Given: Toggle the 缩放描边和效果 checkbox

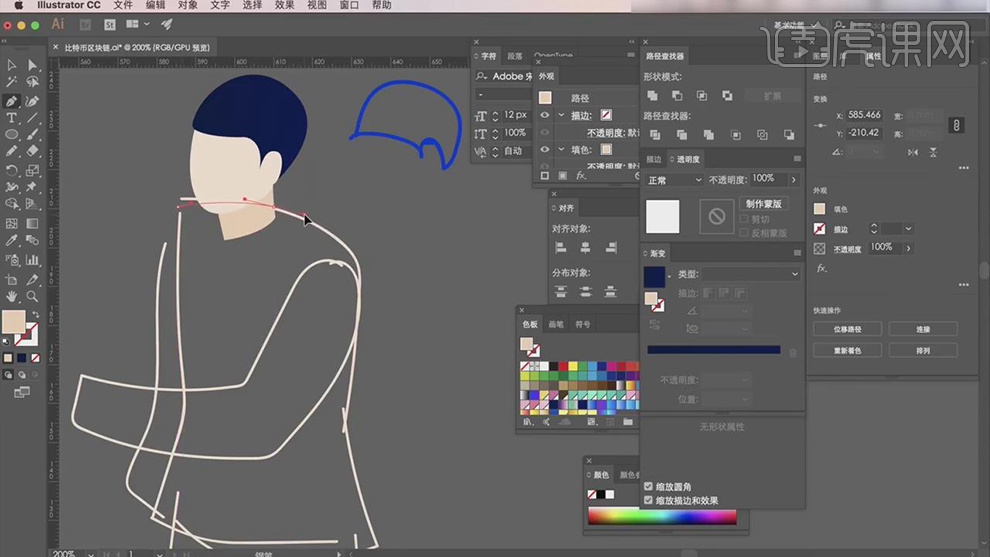Looking at the screenshot, I should [648, 500].
